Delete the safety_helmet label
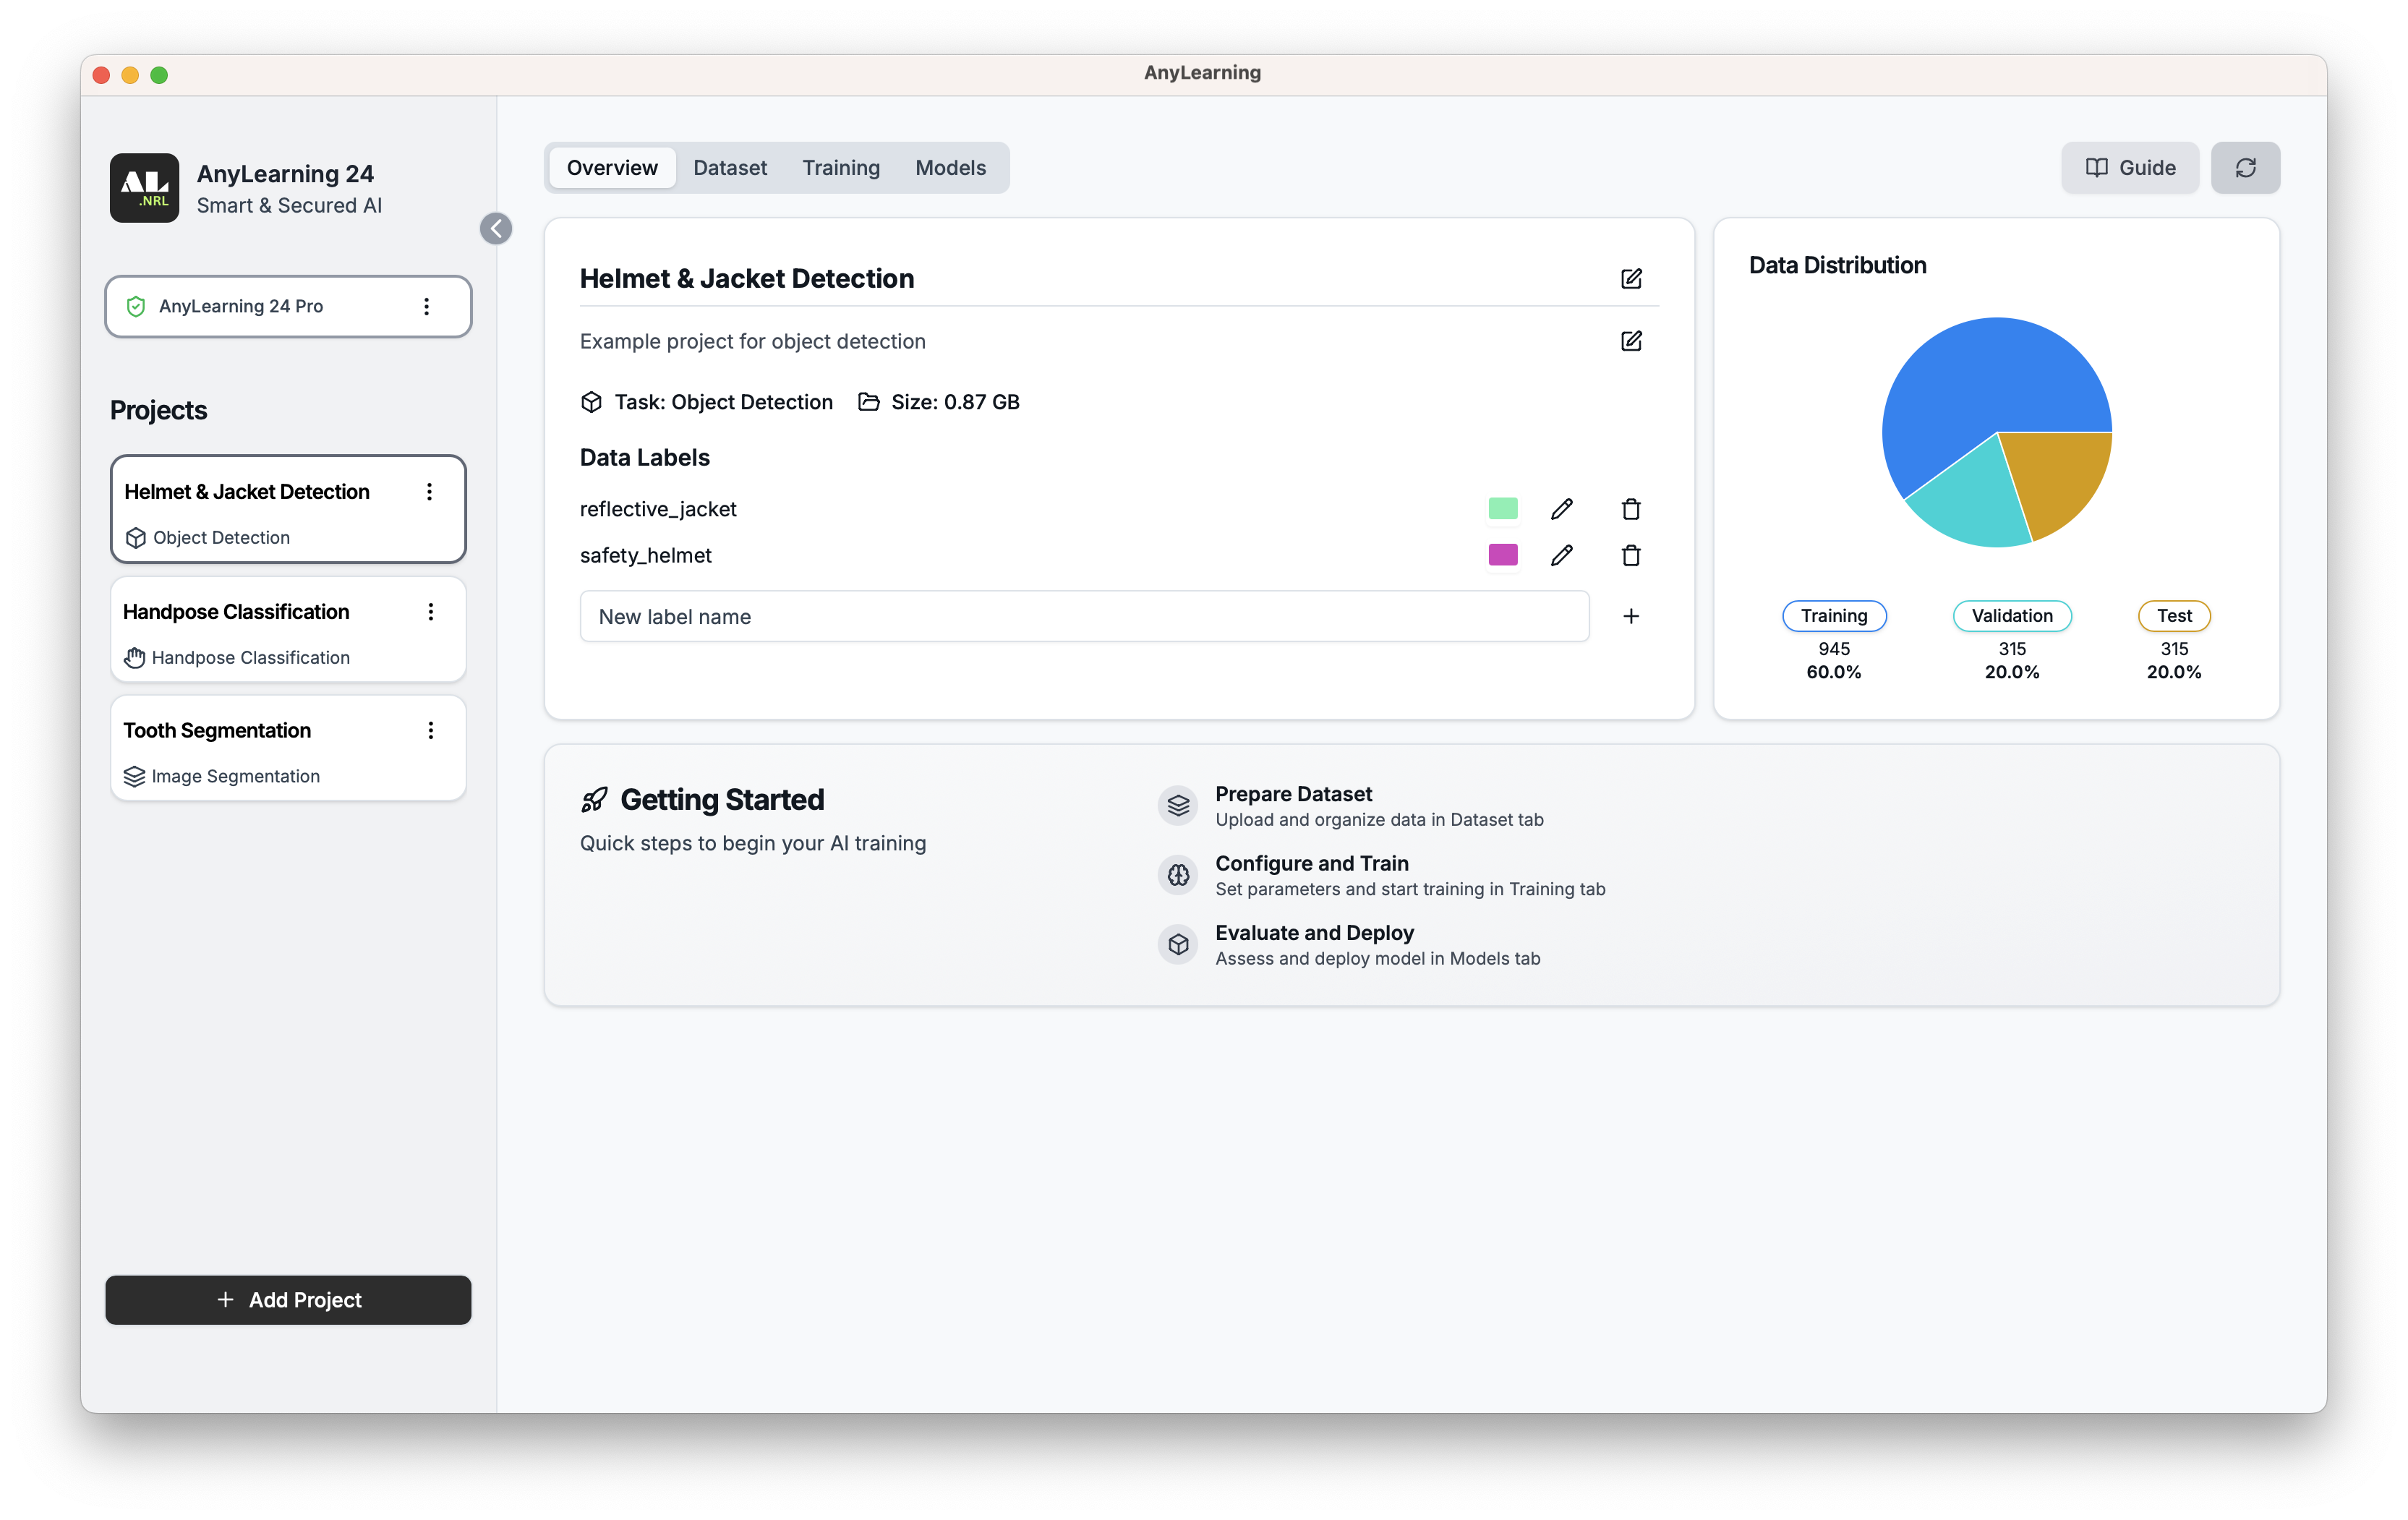Screen dimensions: 2408x1520 [1630, 555]
